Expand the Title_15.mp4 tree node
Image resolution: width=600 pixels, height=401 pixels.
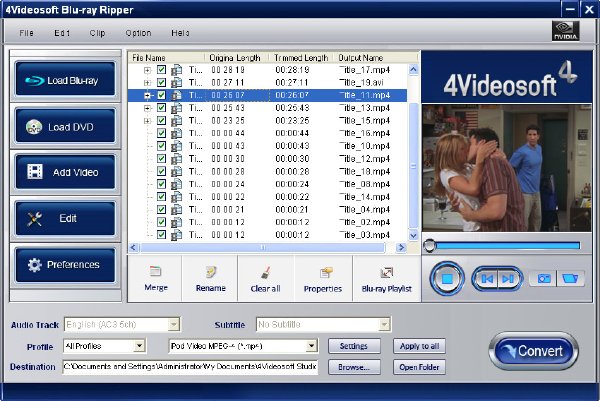tap(147, 121)
